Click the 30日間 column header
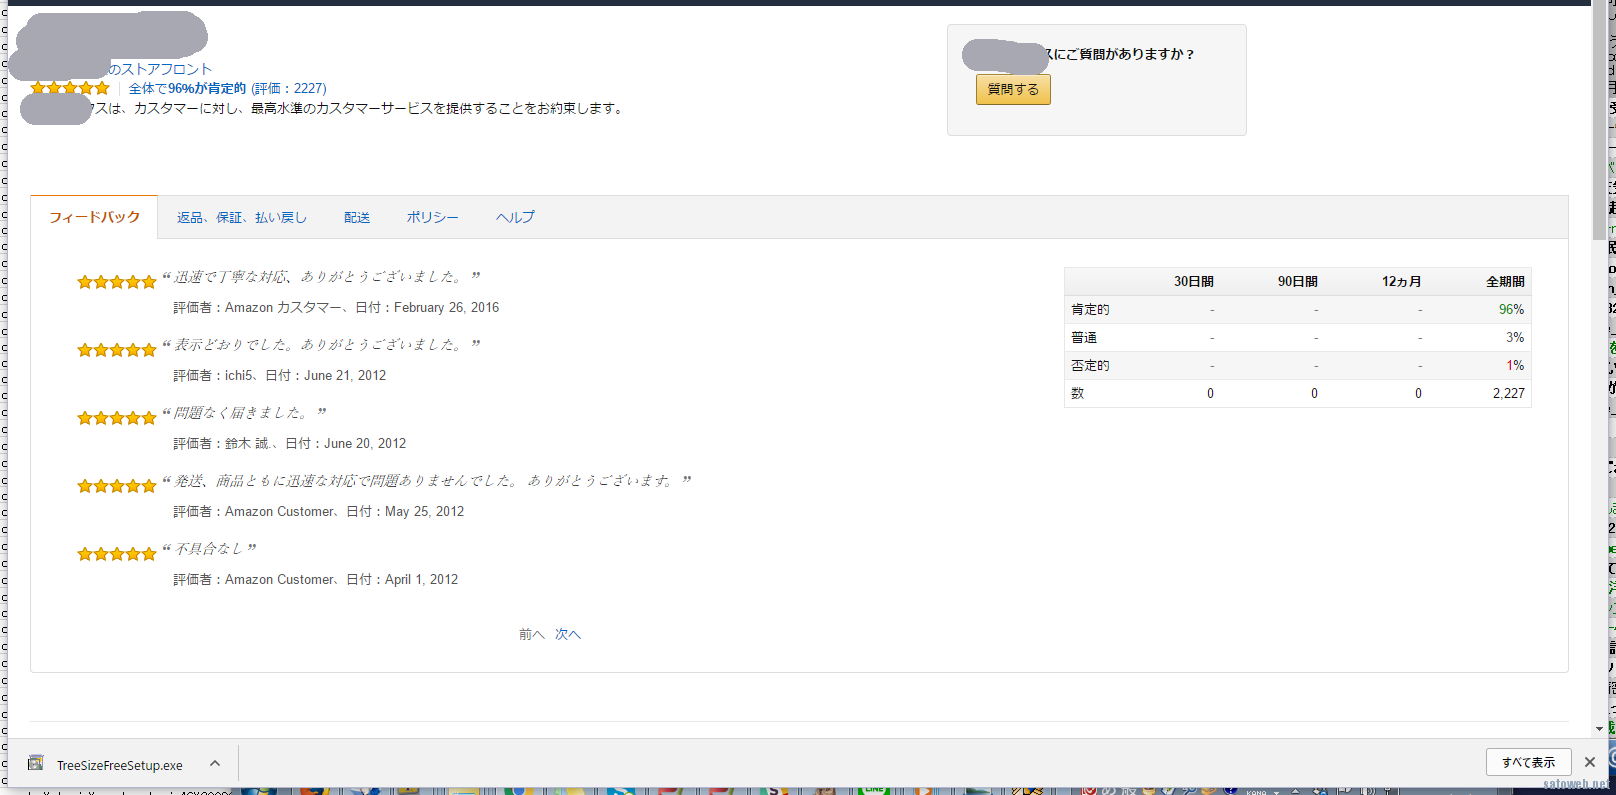 1193,281
